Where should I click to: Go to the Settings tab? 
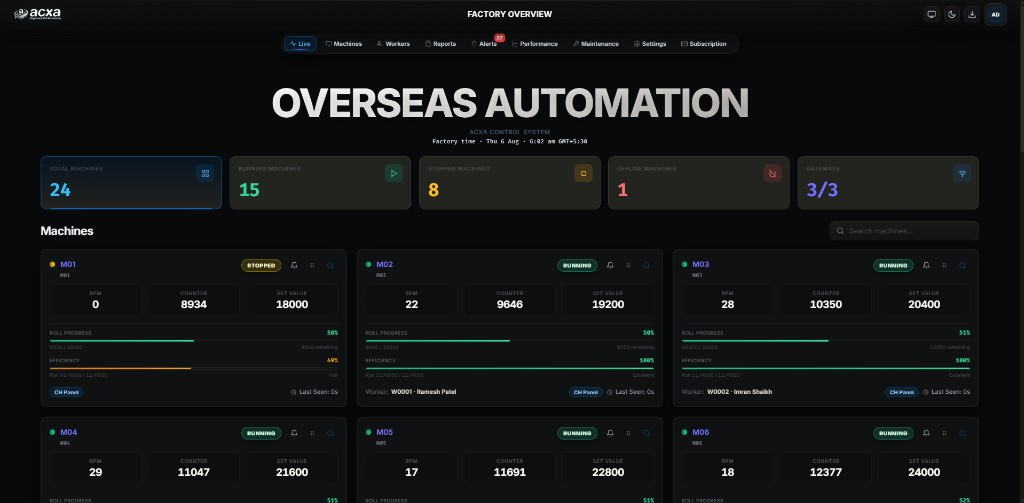click(x=650, y=44)
